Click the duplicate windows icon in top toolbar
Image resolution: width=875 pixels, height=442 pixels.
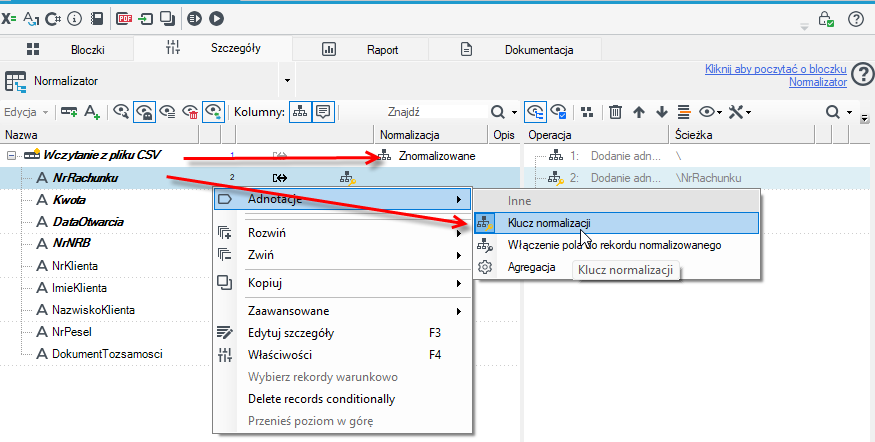click(167, 19)
